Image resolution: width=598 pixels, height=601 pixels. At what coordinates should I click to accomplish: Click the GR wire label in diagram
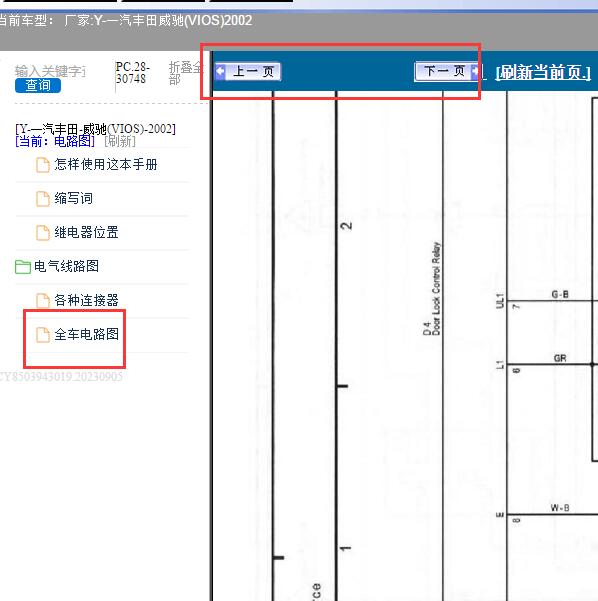tap(560, 358)
